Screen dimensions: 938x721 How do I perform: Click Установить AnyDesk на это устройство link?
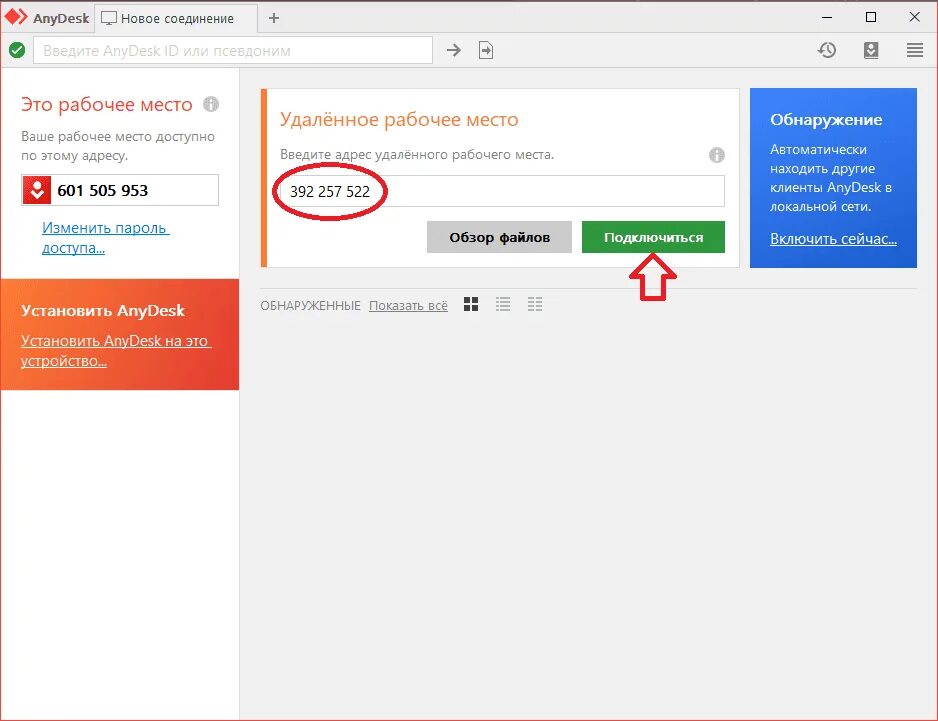116,351
